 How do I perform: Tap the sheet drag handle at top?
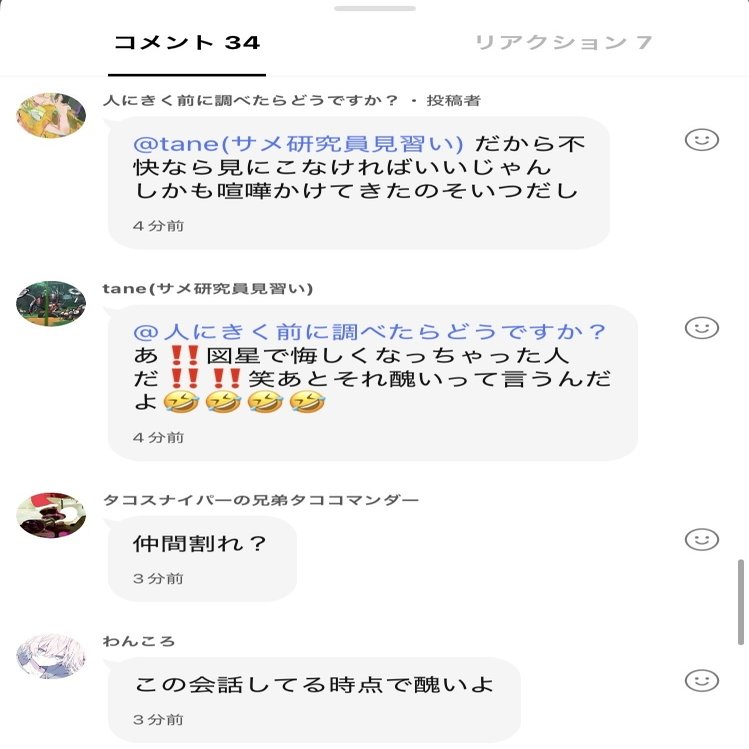[375, 8]
